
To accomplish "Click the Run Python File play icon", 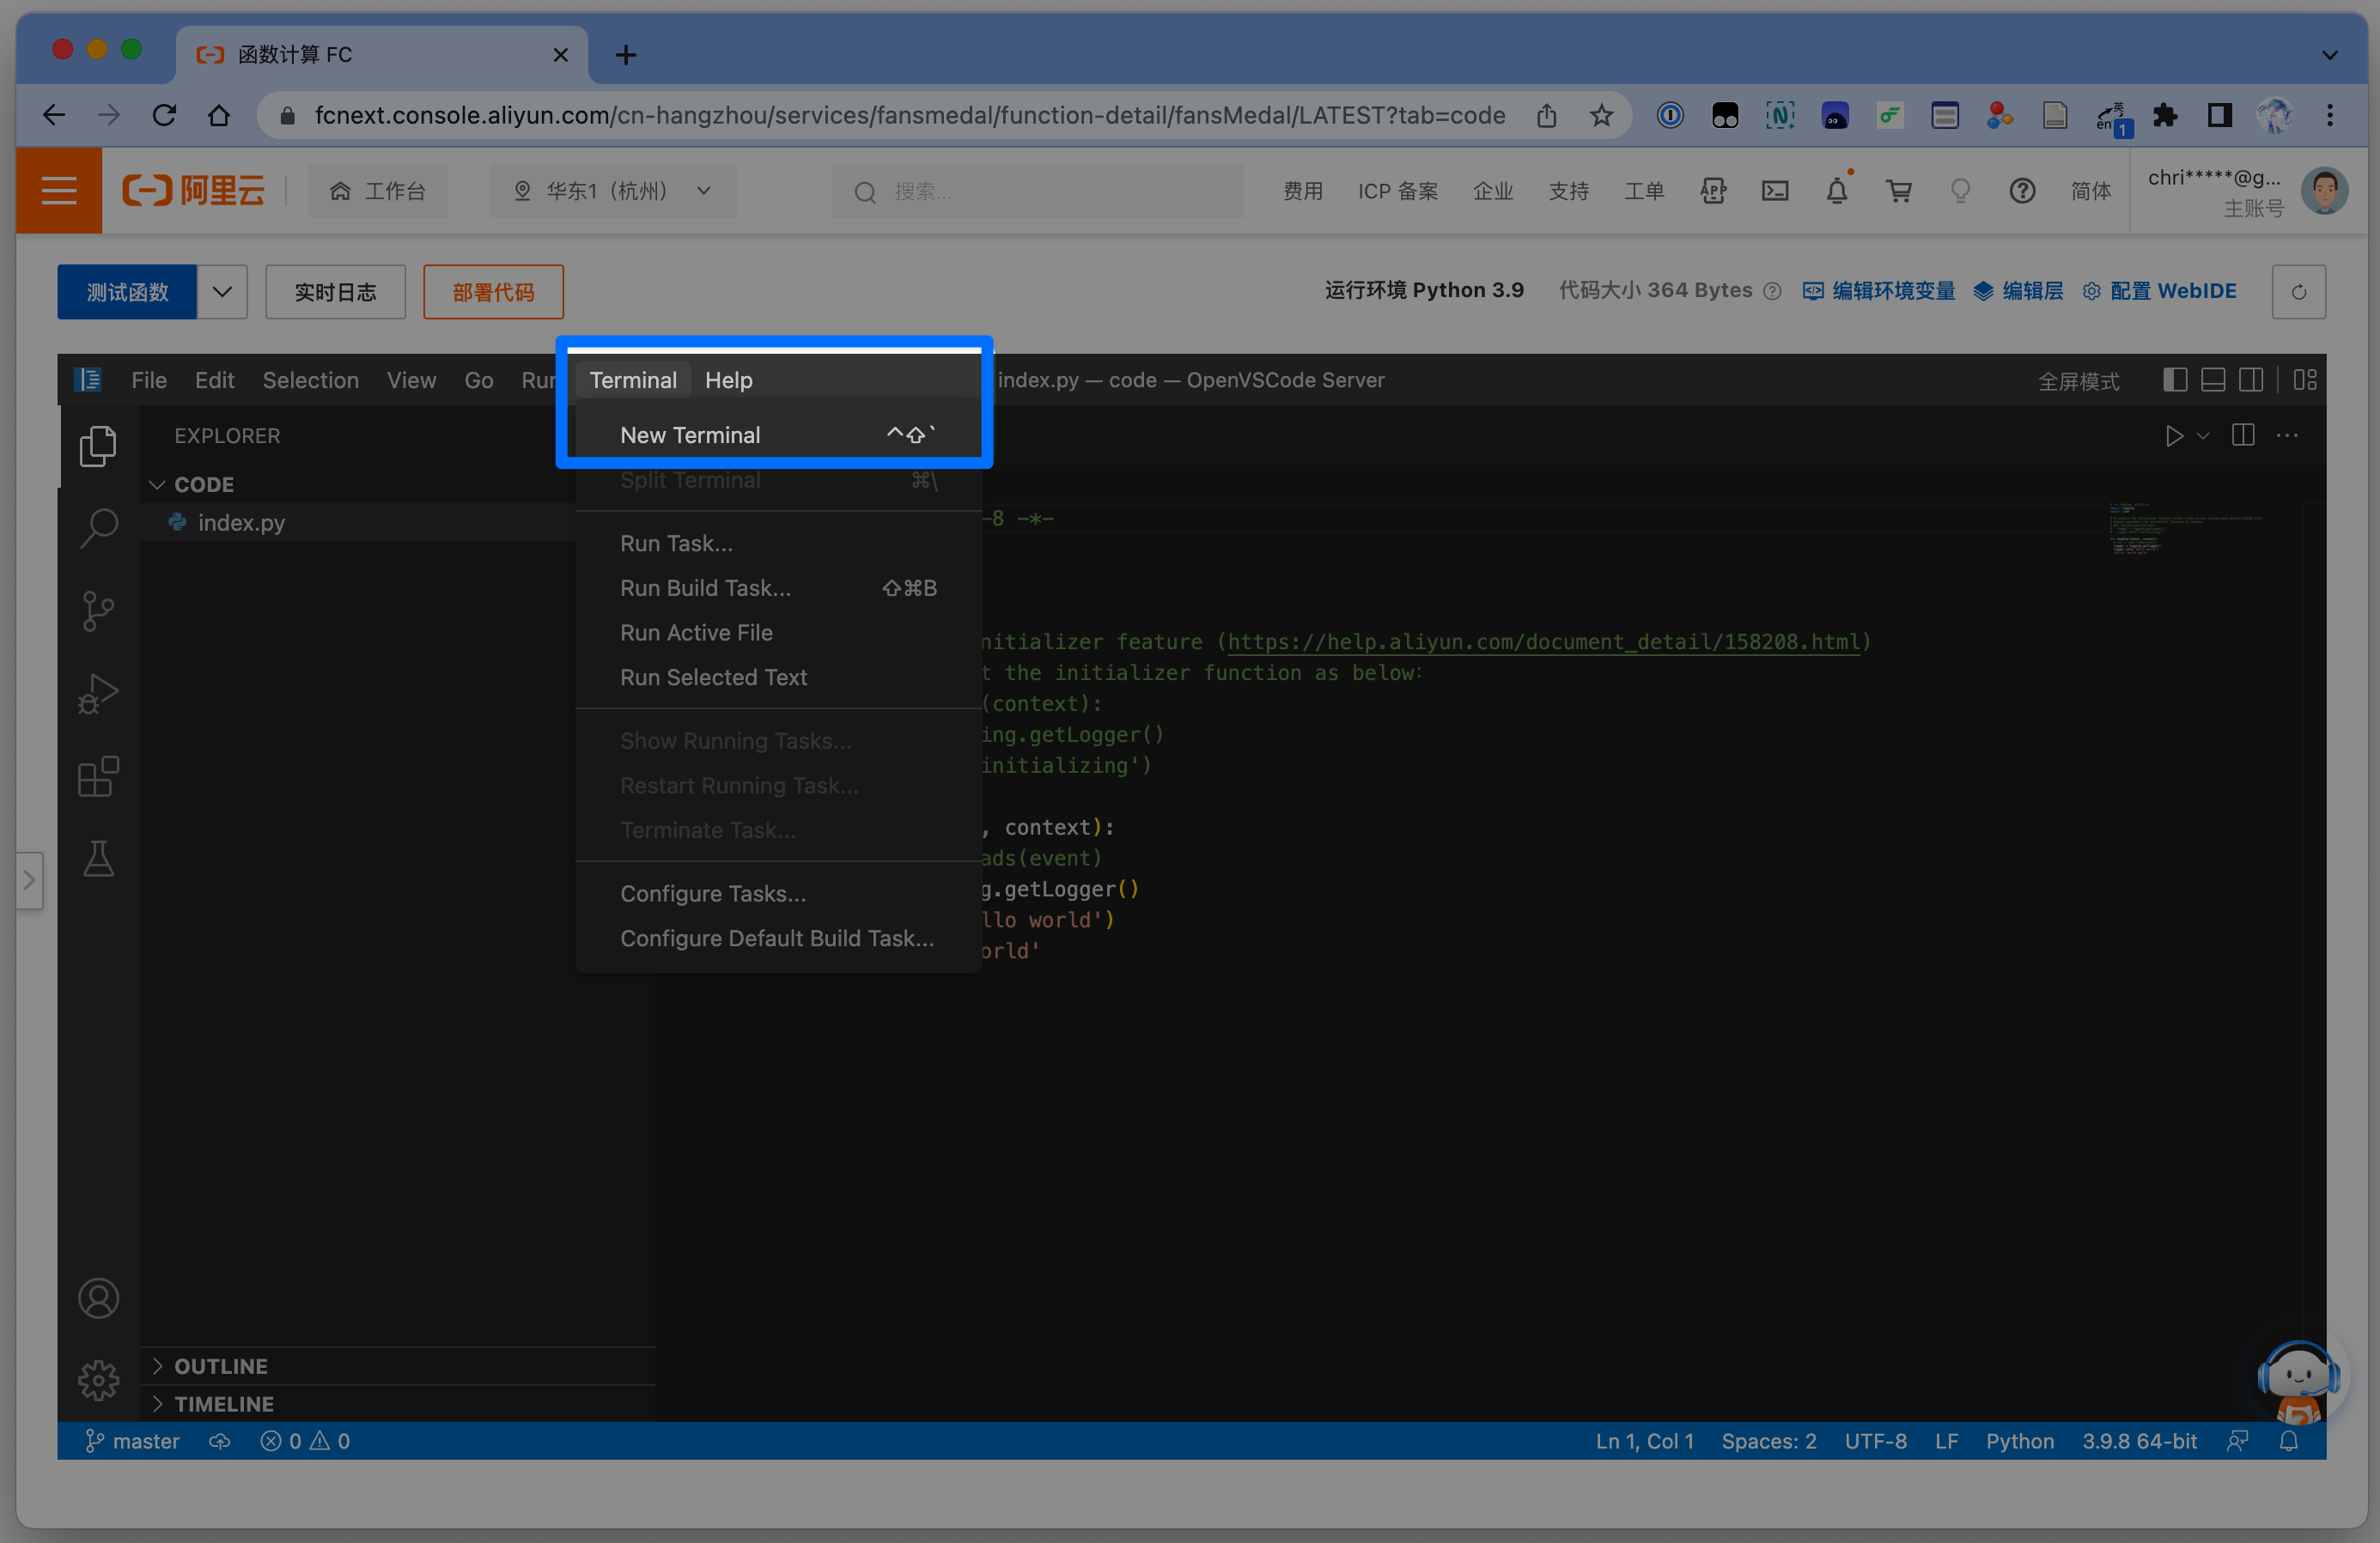I will coord(2174,436).
